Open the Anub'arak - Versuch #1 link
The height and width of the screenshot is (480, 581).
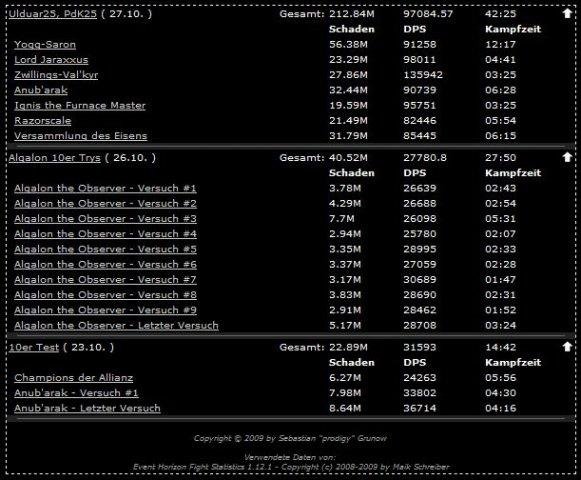click(x=76, y=393)
